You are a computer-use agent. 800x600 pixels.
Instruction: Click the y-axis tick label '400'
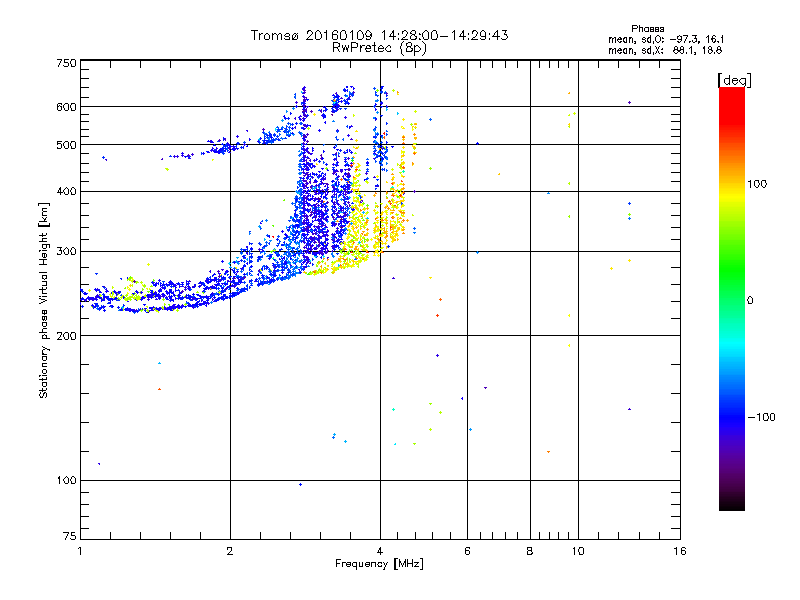66,191
